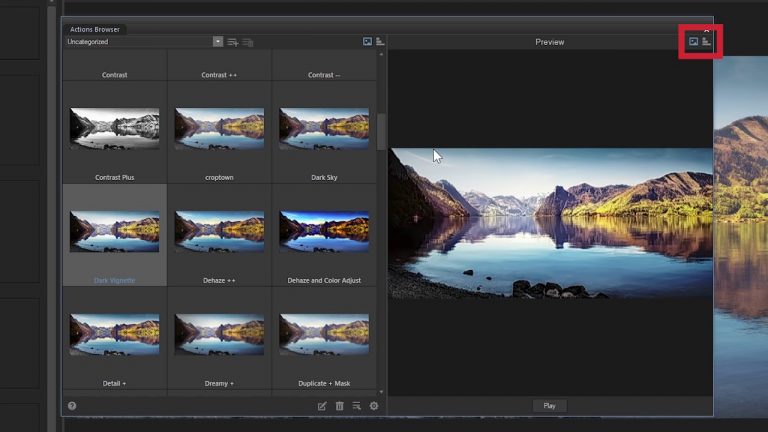Select the Contrast Plus action thumbnail

coord(114,128)
